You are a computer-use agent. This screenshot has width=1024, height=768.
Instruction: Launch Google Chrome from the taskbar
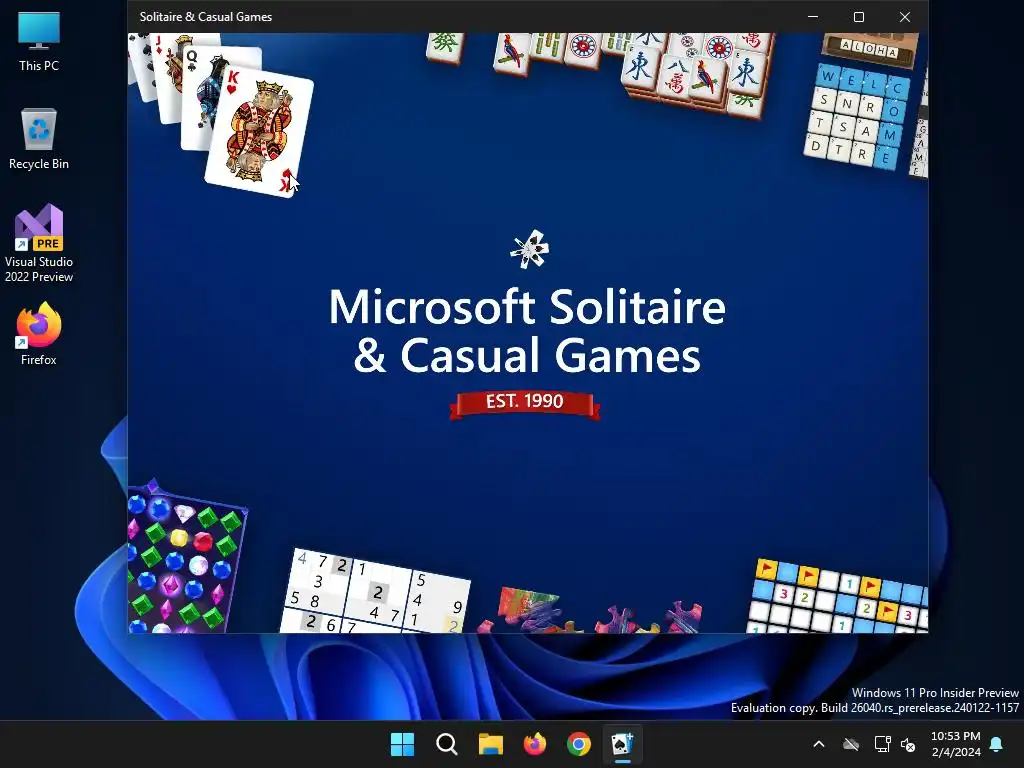pos(579,744)
